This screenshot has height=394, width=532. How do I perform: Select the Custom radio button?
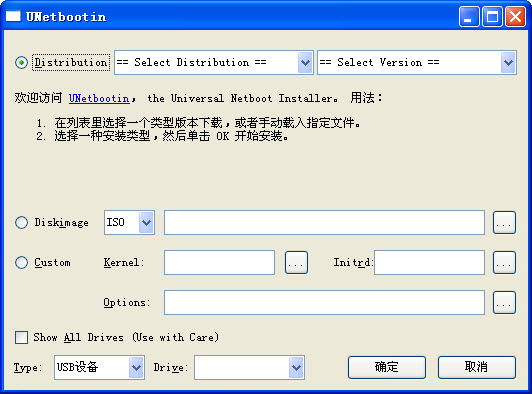click(x=21, y=262)
